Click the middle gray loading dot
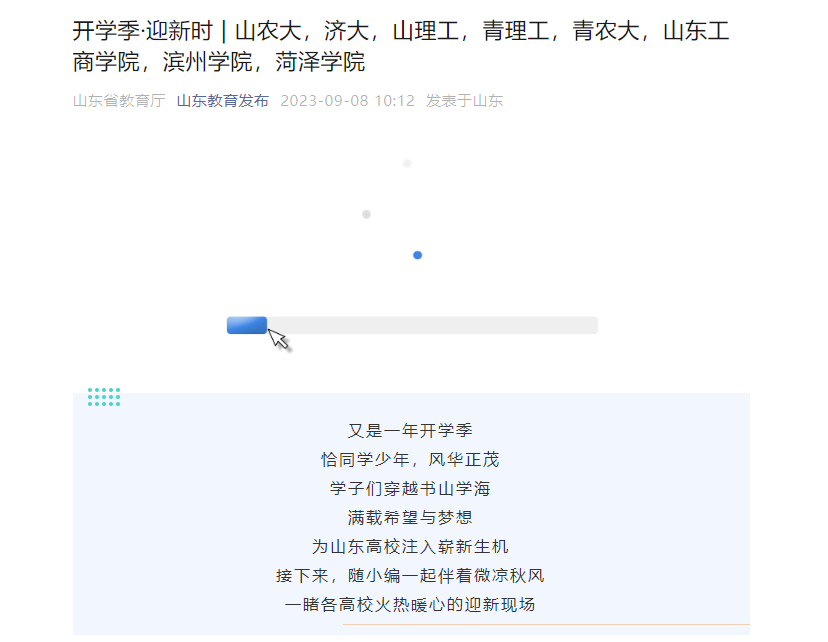 pyautogui.click(x=367, y=214)
